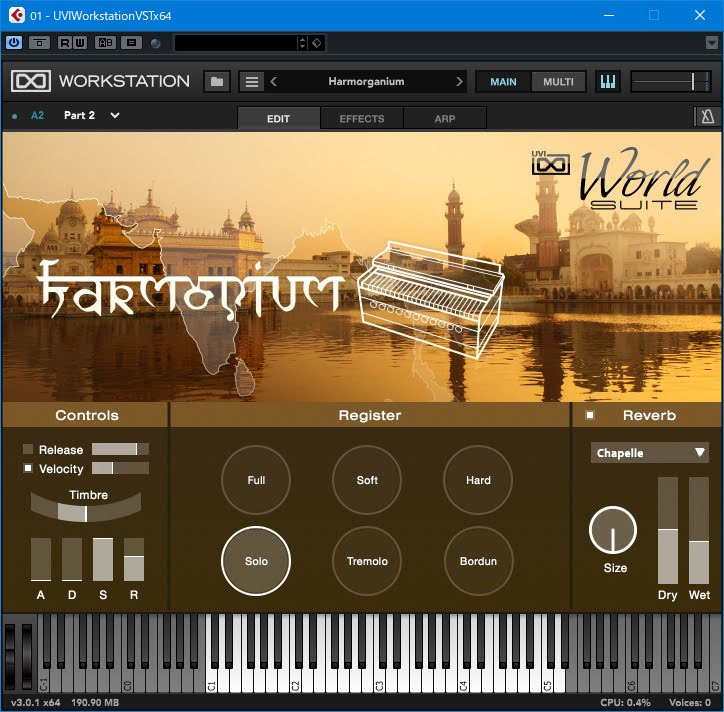This screenshot has height=712, width=724.
Task: Select the Soft register
Action: click(x=367, y=480)
